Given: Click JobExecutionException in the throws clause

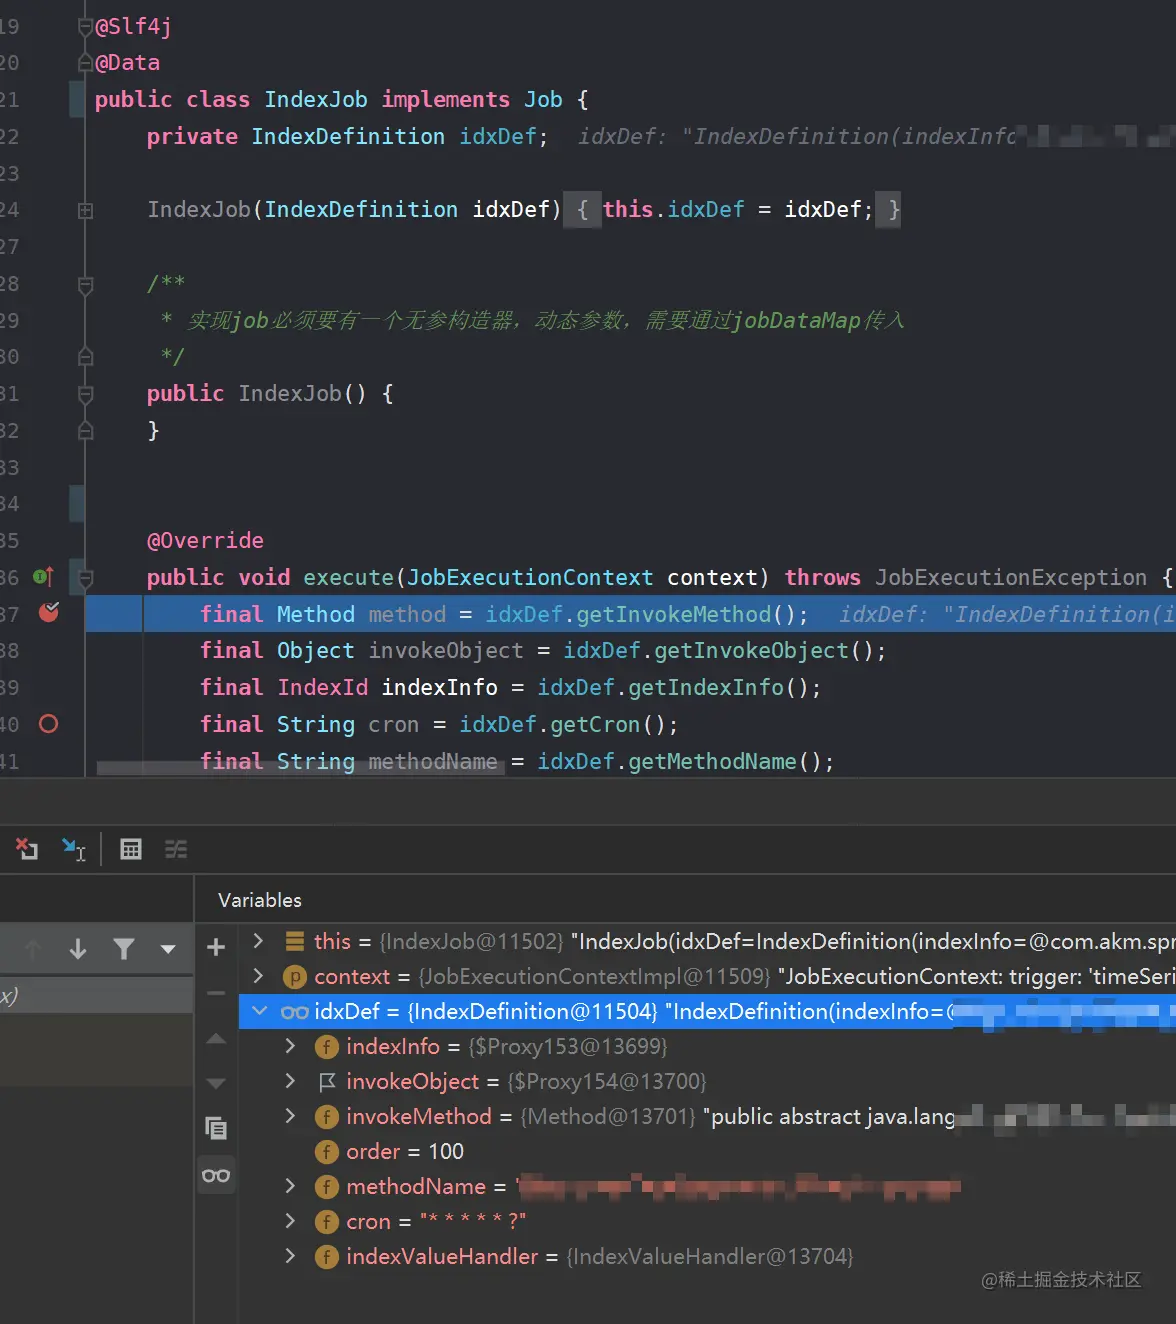Looking at the screenshot, I should tap(1011, 577).
